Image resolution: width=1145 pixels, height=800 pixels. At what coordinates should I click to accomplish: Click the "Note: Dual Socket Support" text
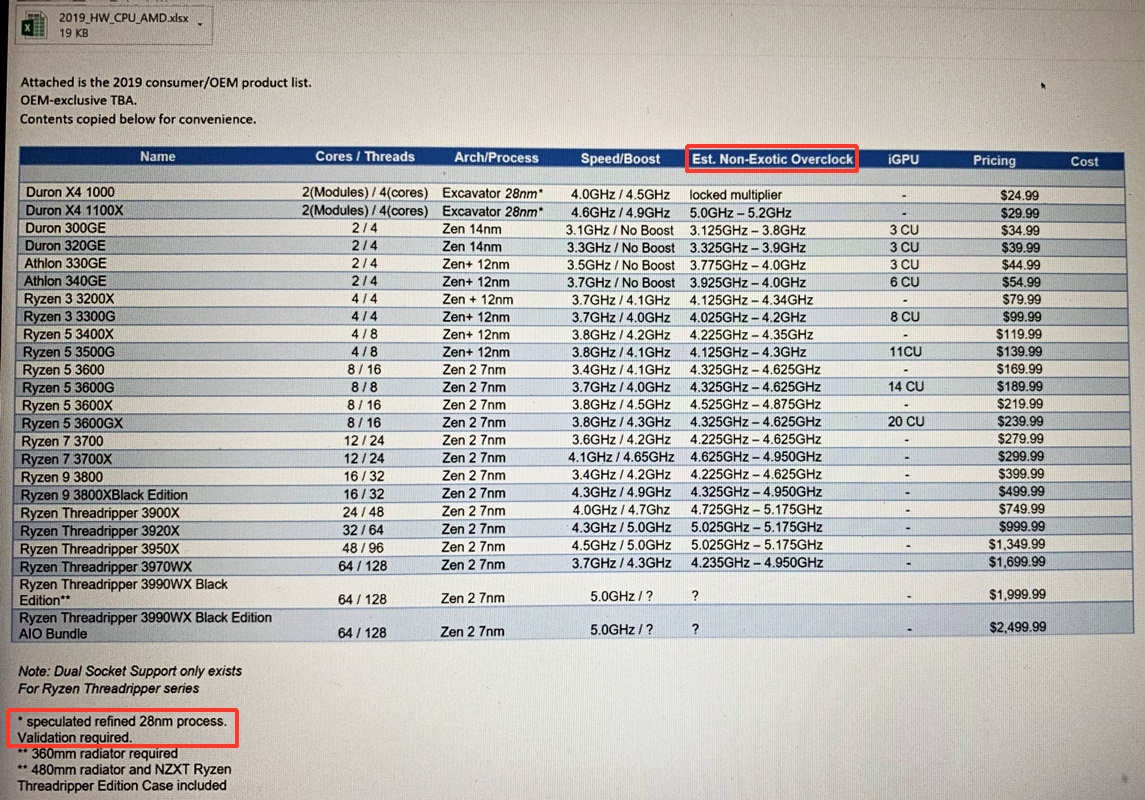click(130, 671)
